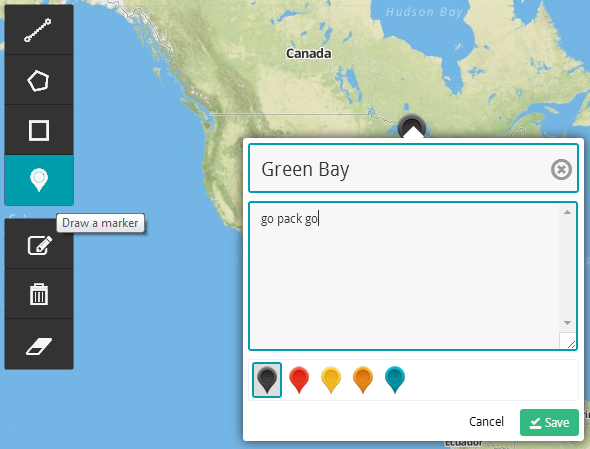This screenshot has width=590, height=449.
Task: Click the description scrollbar up arrow
Action: pyautogui.click(x=567, y=212)
